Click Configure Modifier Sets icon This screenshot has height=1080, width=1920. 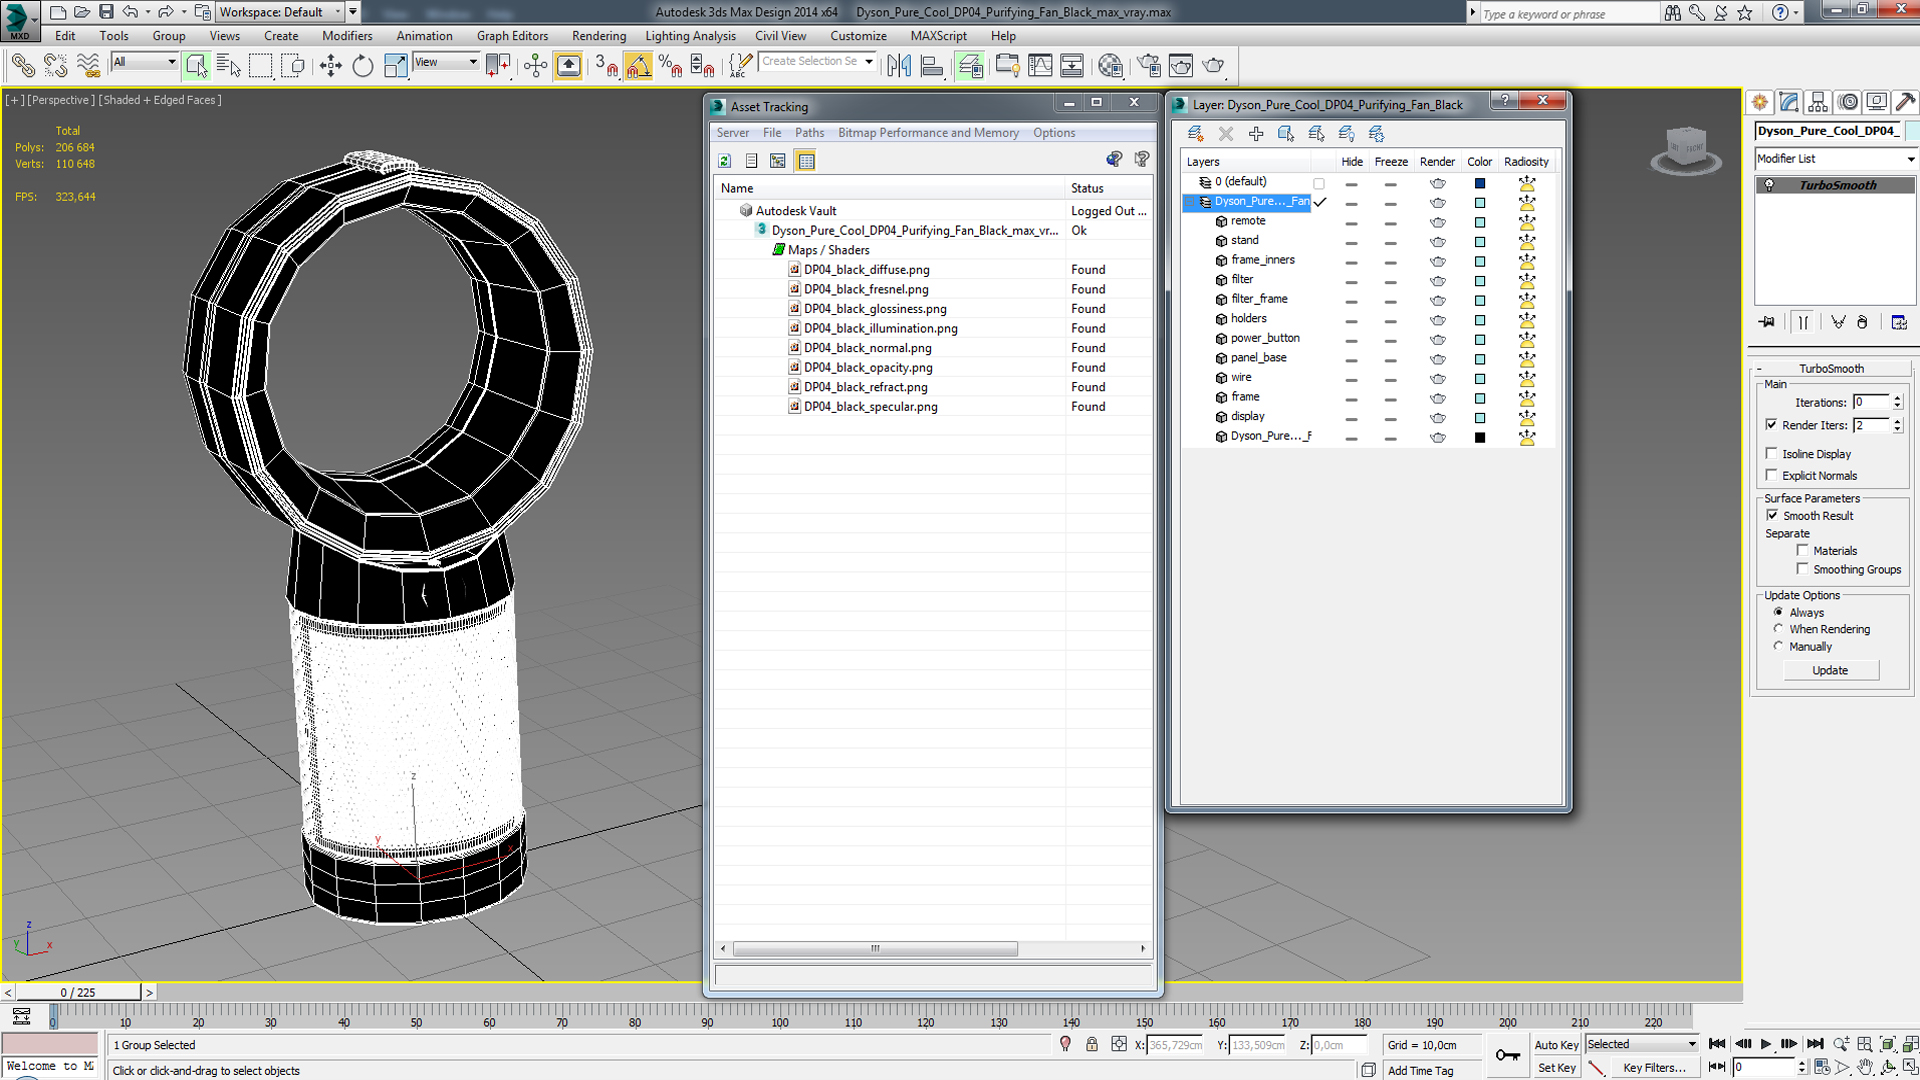click(1899, 322)
